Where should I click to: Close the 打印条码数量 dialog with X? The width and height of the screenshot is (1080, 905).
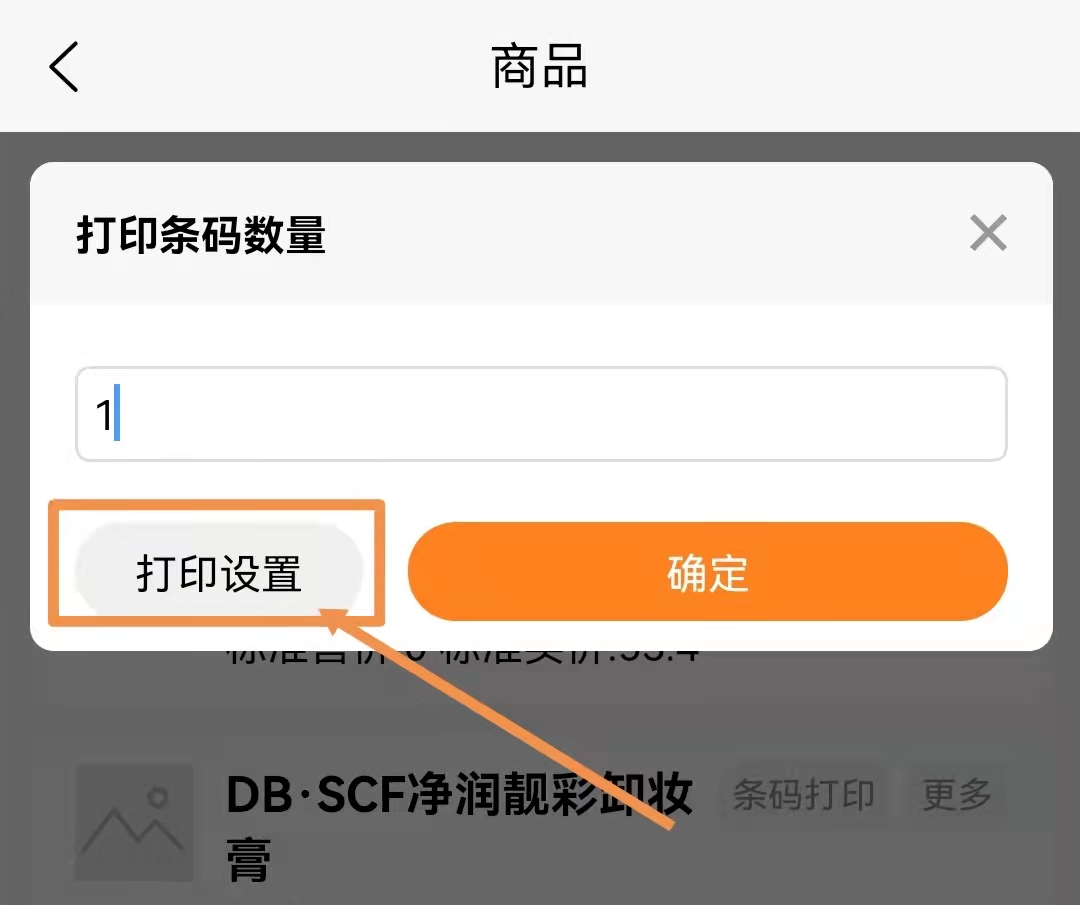point(988,233)
